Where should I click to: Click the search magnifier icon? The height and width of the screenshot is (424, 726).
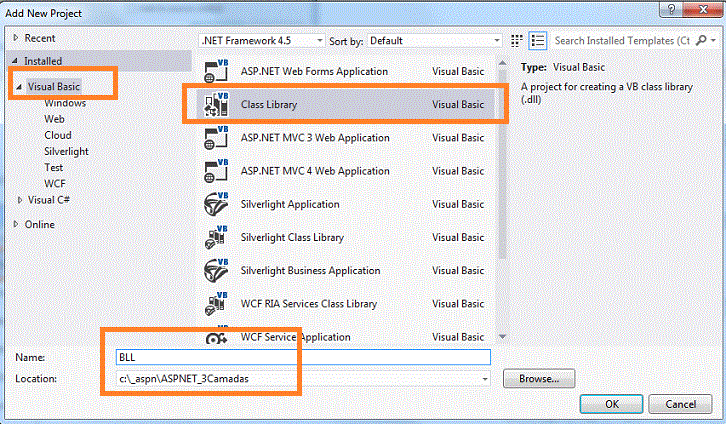pos(701,41)
